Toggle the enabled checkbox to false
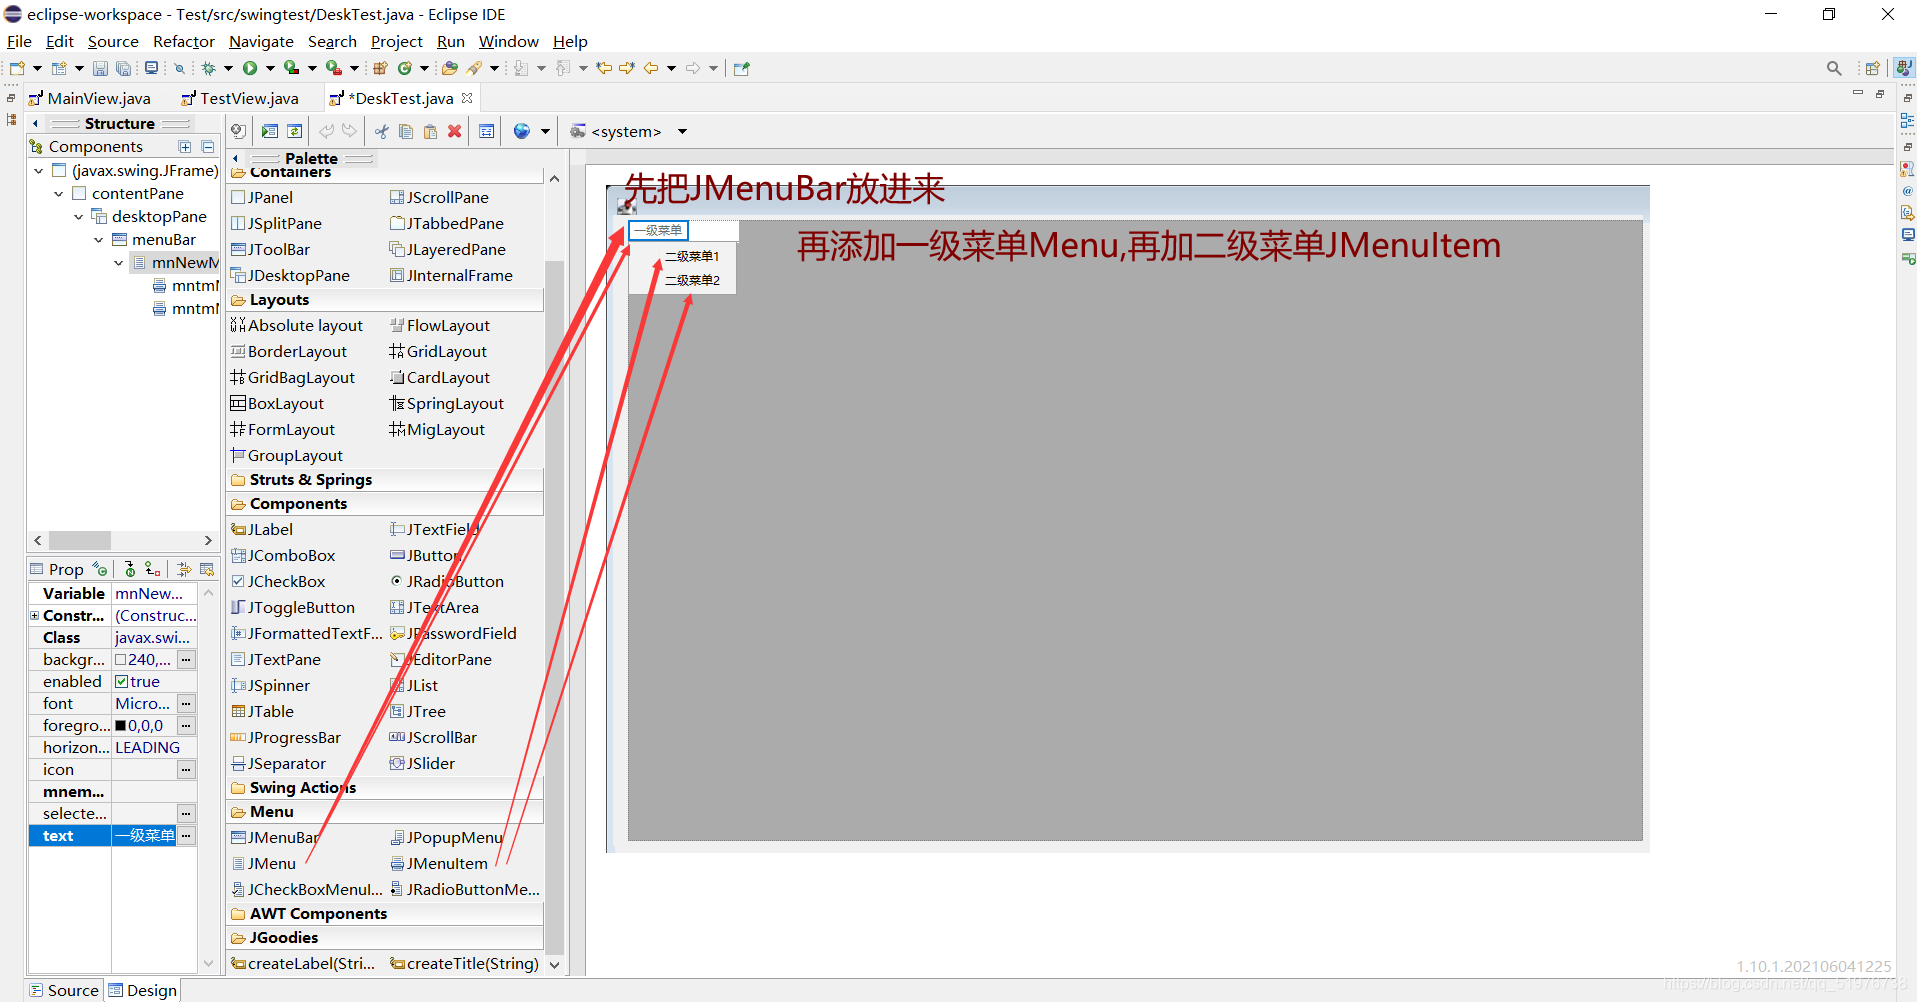The width and height of the screenshot is (1917, 1002). [x=122, y=681]
